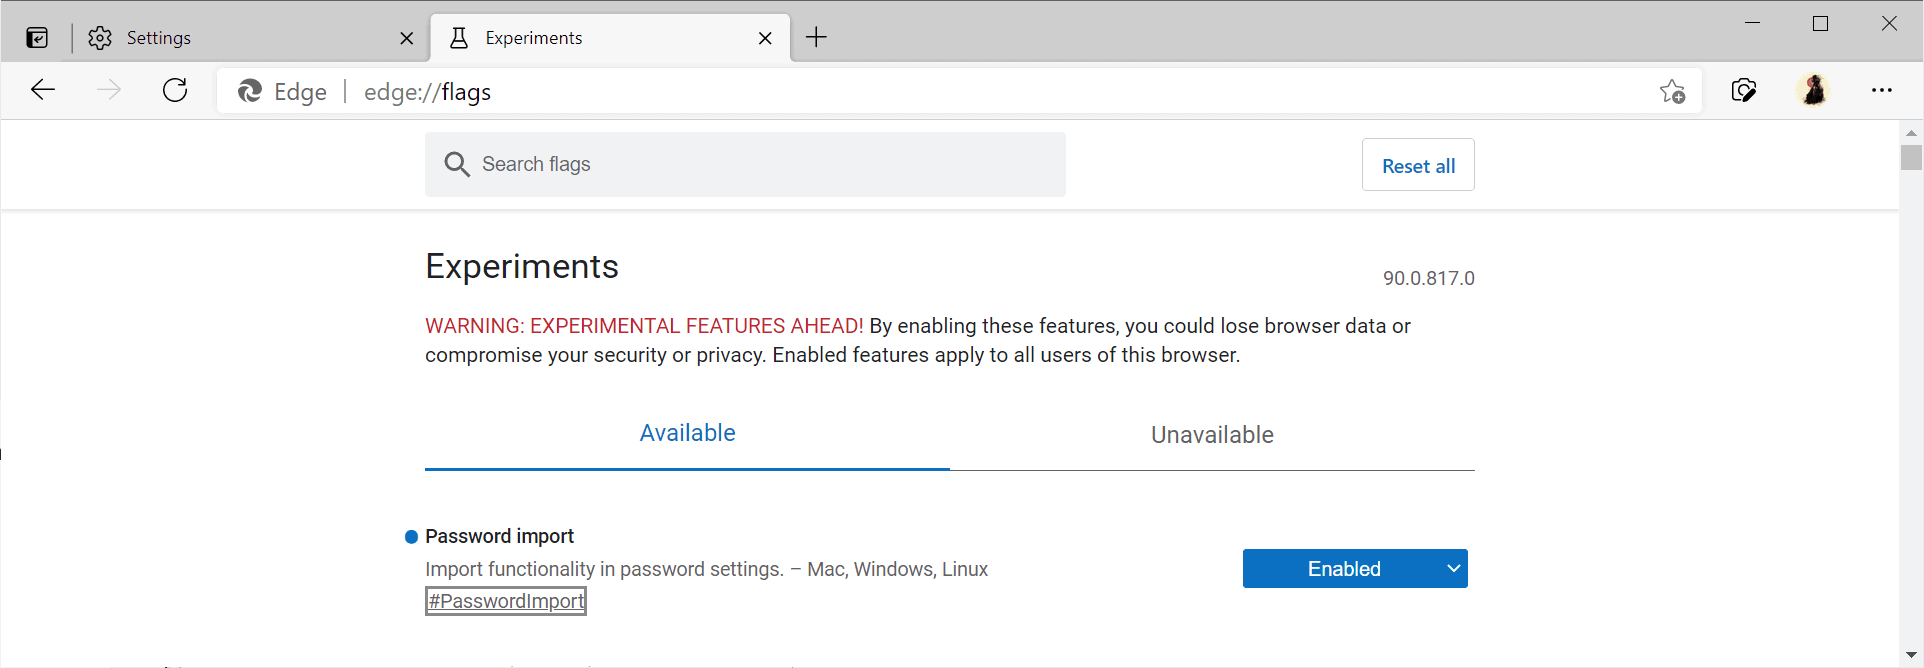
Task: Click the version number 90.0.817.0
Action: (x=1428, y=279)
